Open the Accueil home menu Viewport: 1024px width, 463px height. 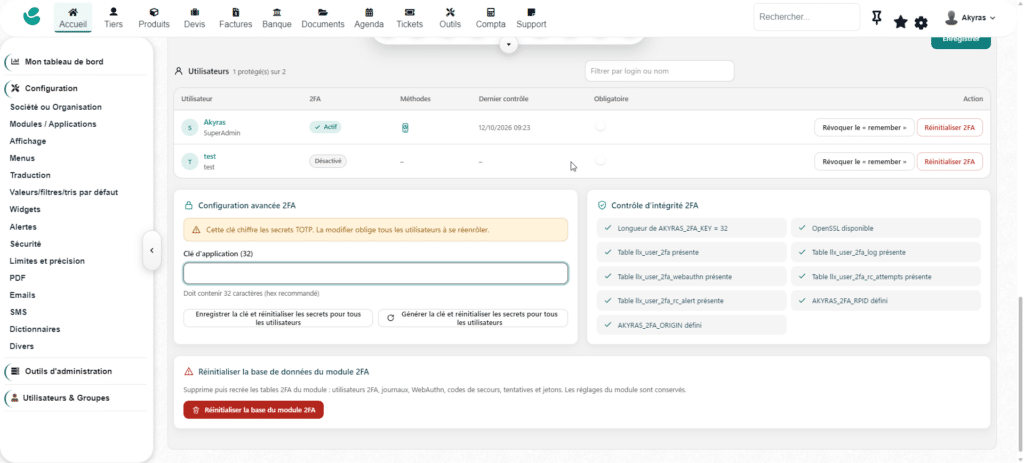point(72,18)
